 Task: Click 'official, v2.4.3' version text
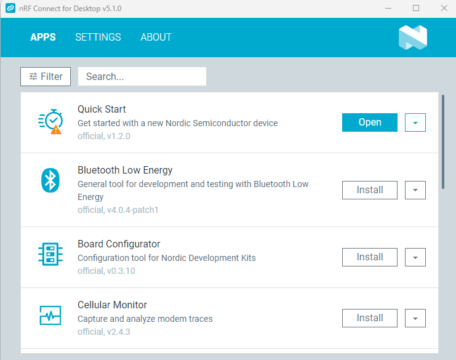(104, 332)
